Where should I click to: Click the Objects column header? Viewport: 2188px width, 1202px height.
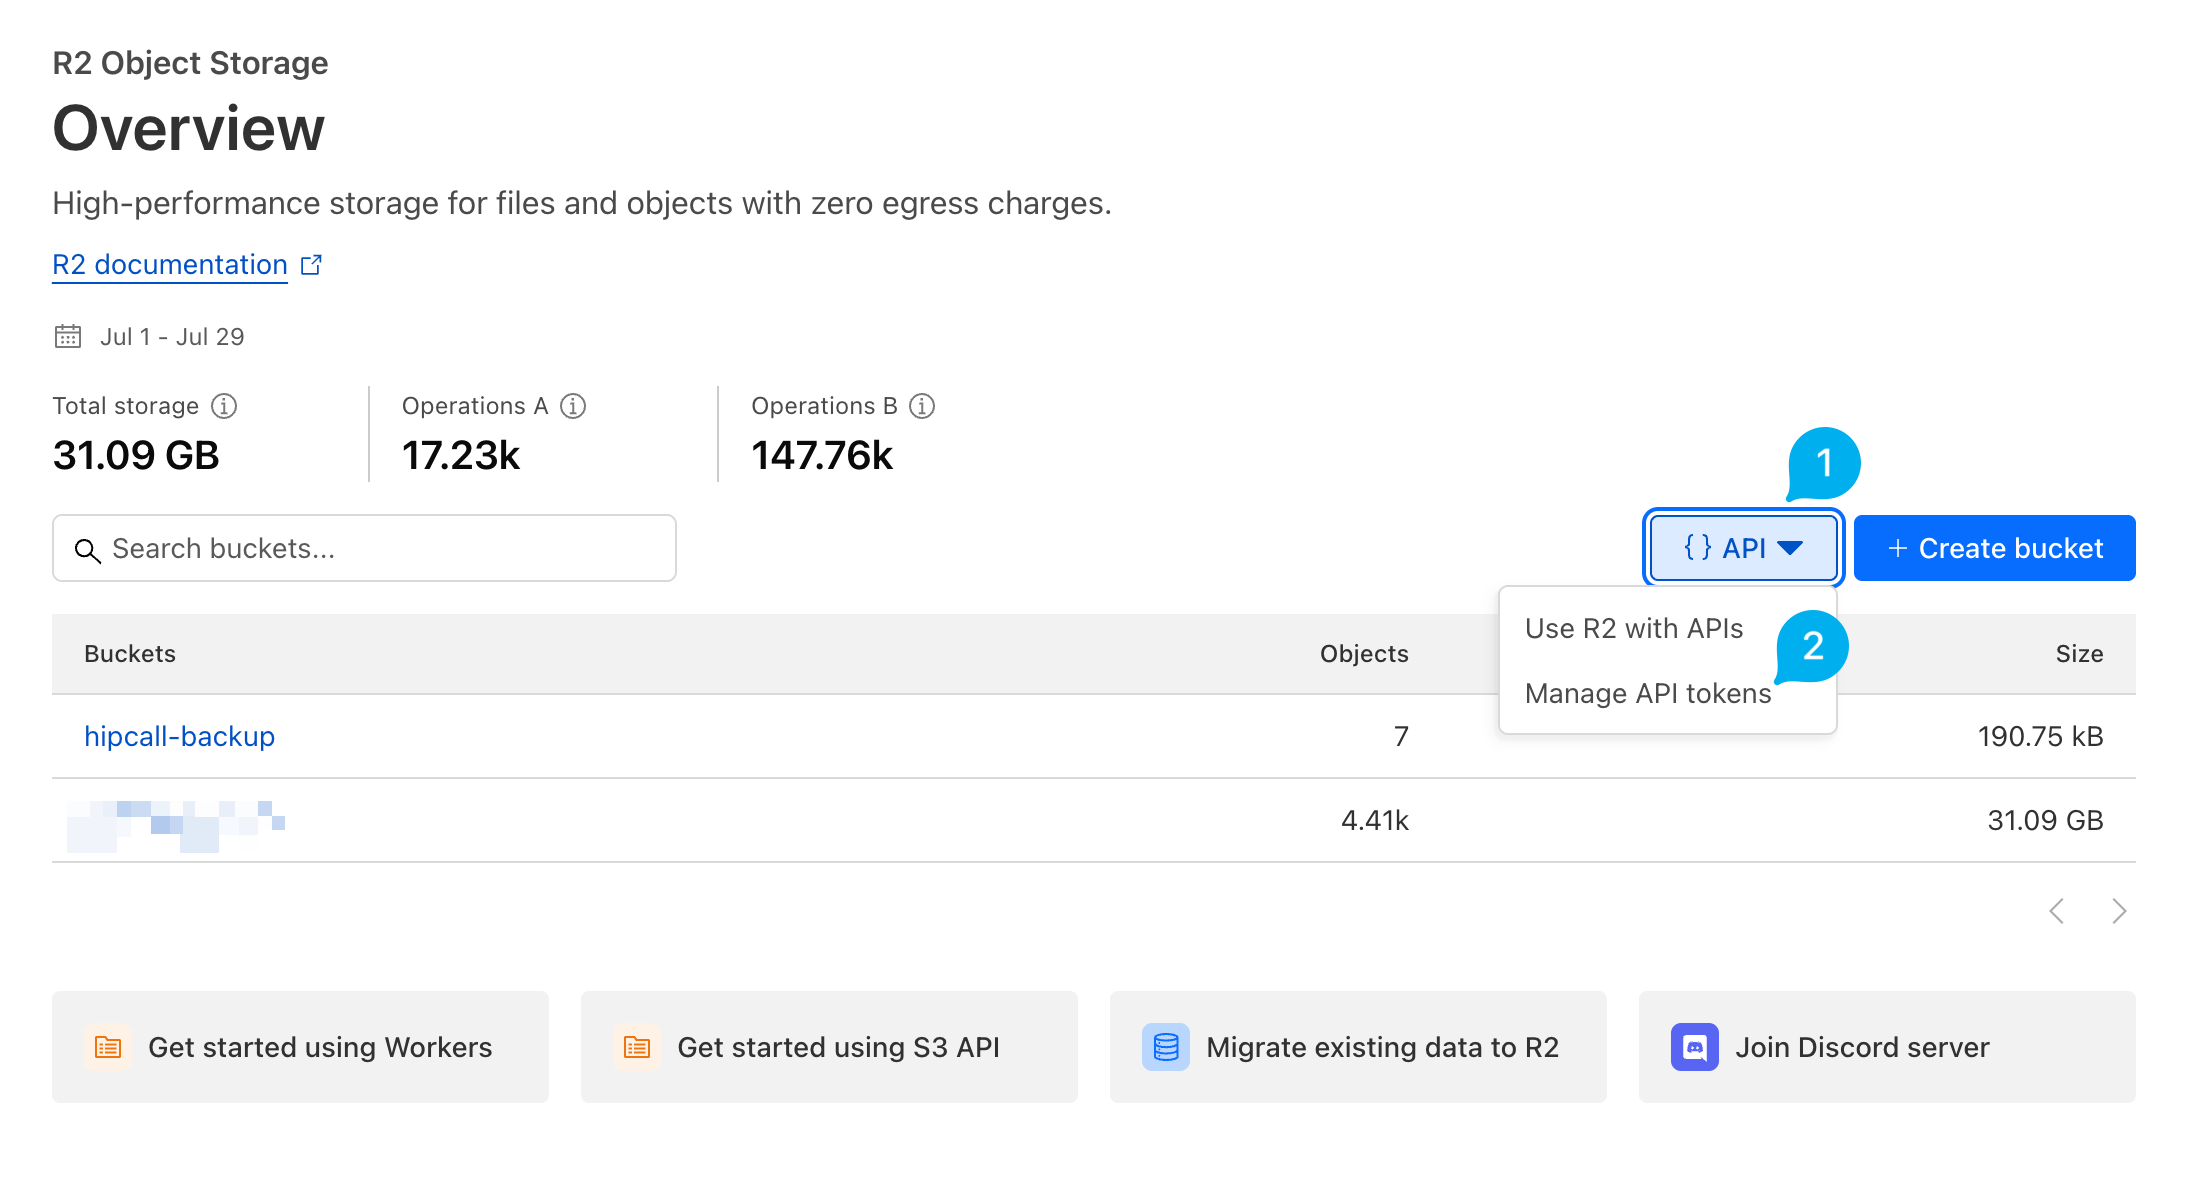[x=1364, y=654]
